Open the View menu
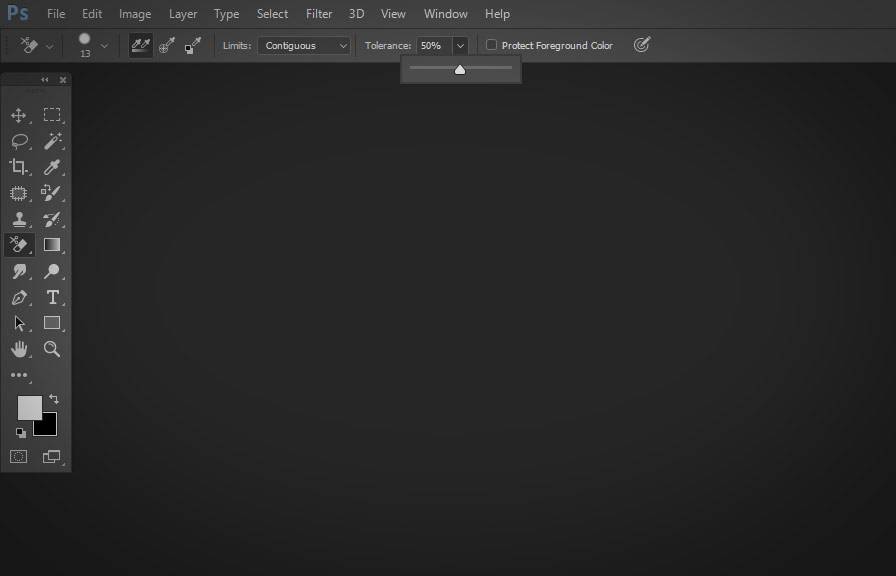This screenshot has height=576, width=896. 393,14
